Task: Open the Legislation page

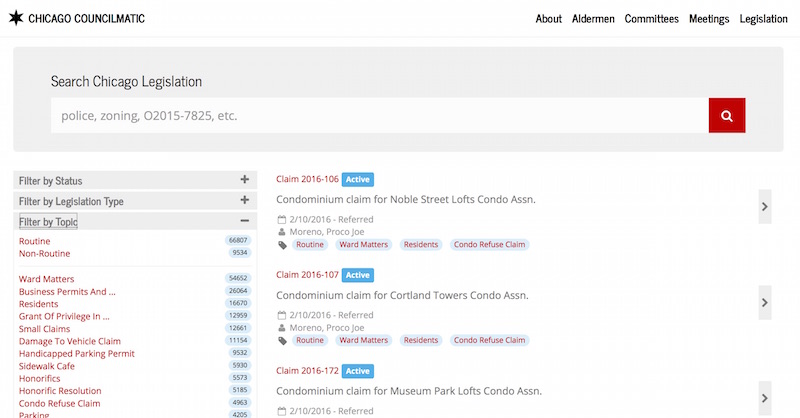Action: click(764, 19)
